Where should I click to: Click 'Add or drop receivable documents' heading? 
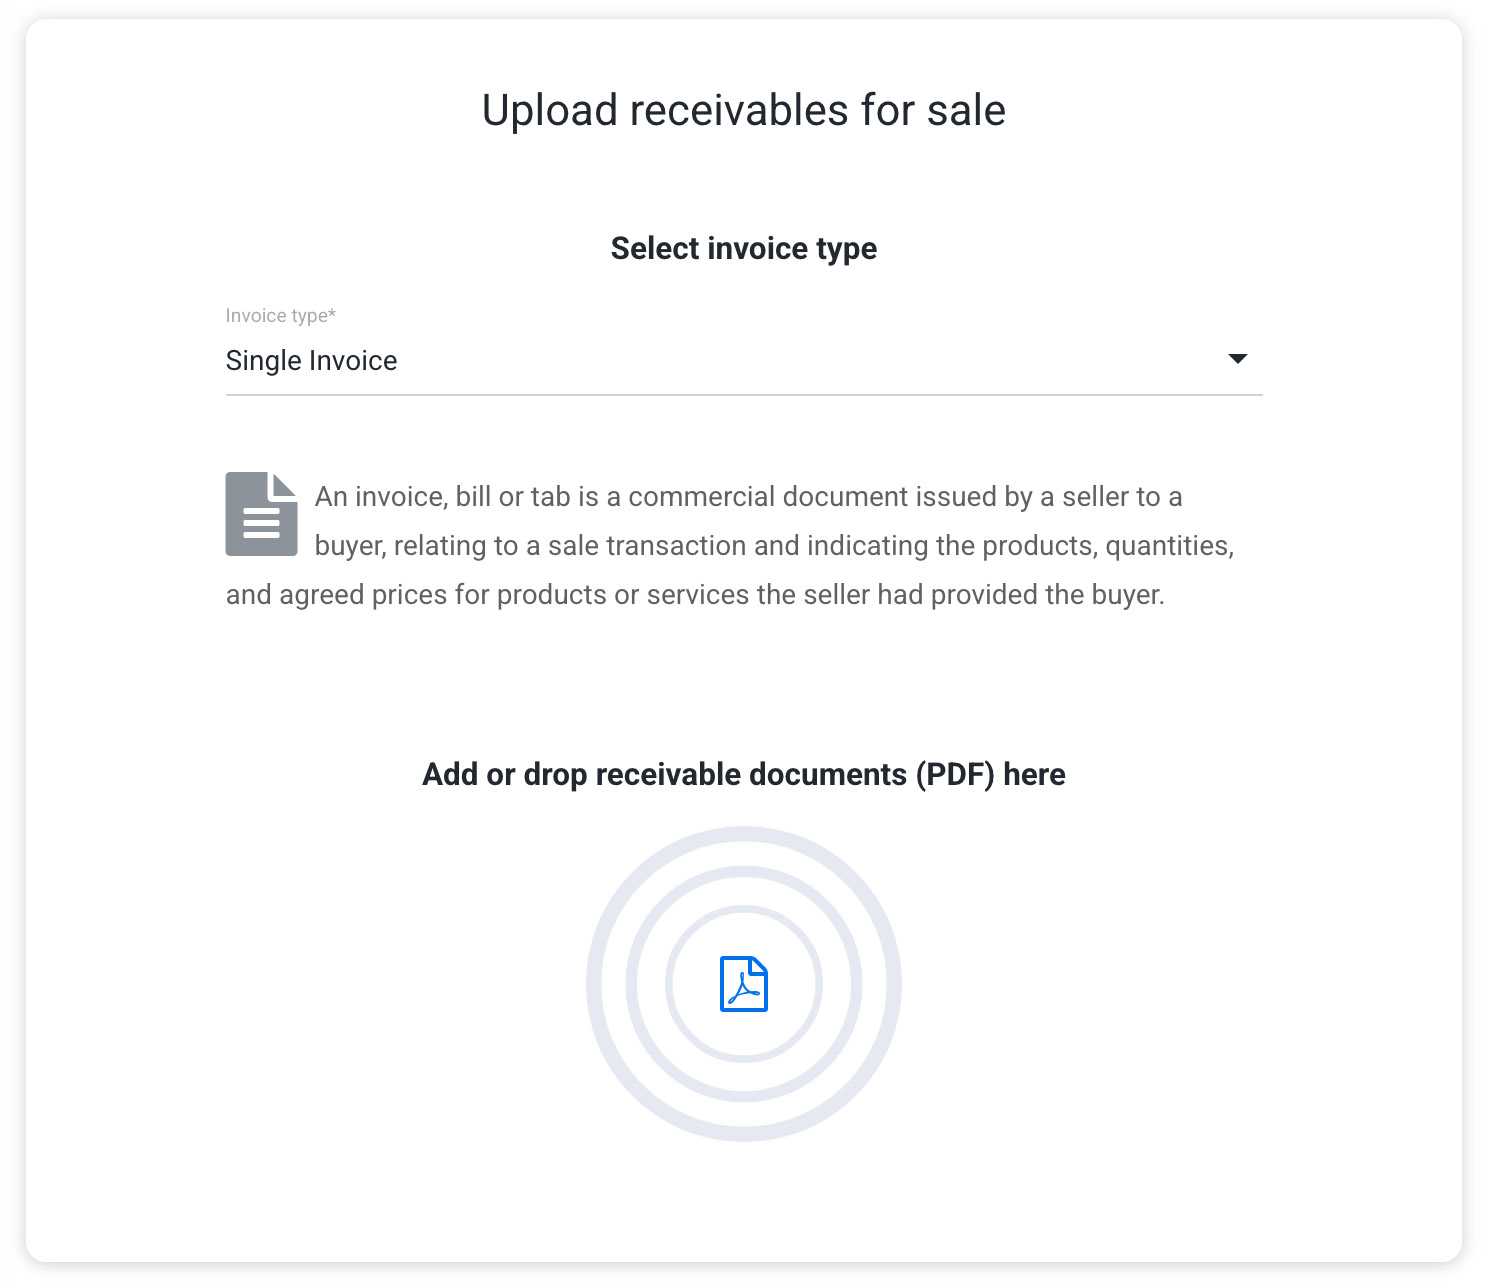coord(744,775)
